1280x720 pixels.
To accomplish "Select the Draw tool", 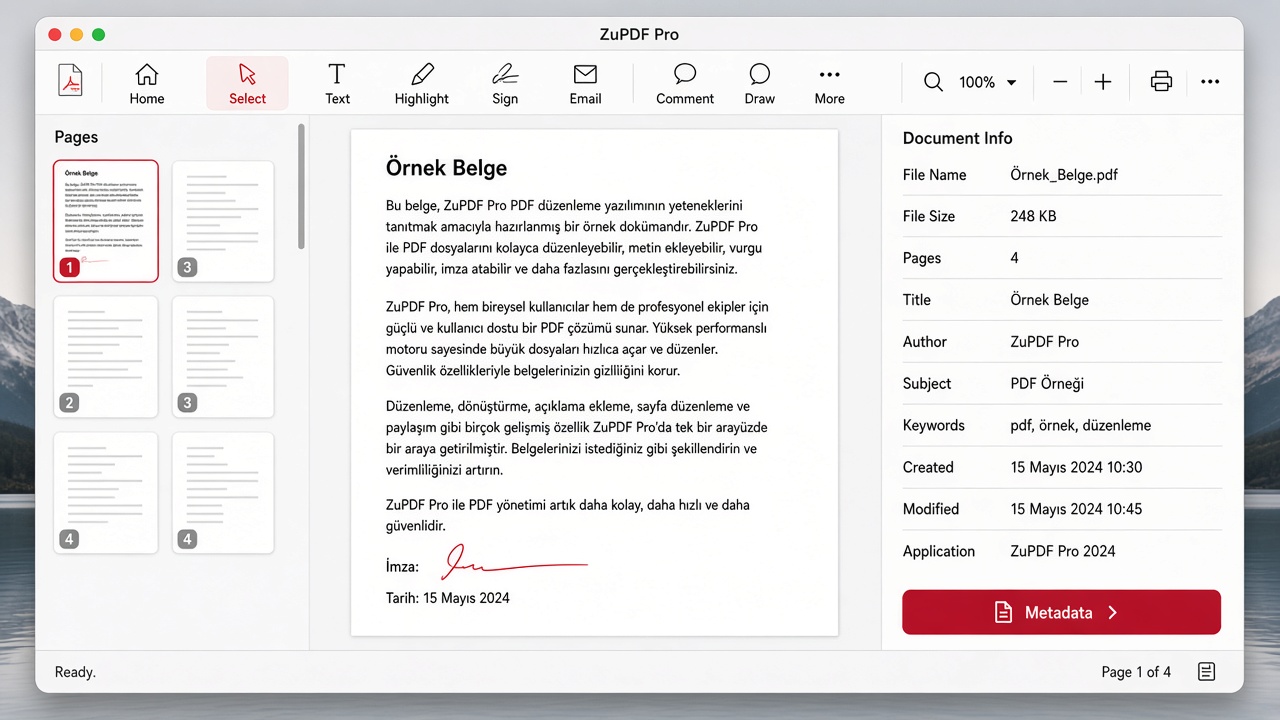I will click(x=760, y=83).
